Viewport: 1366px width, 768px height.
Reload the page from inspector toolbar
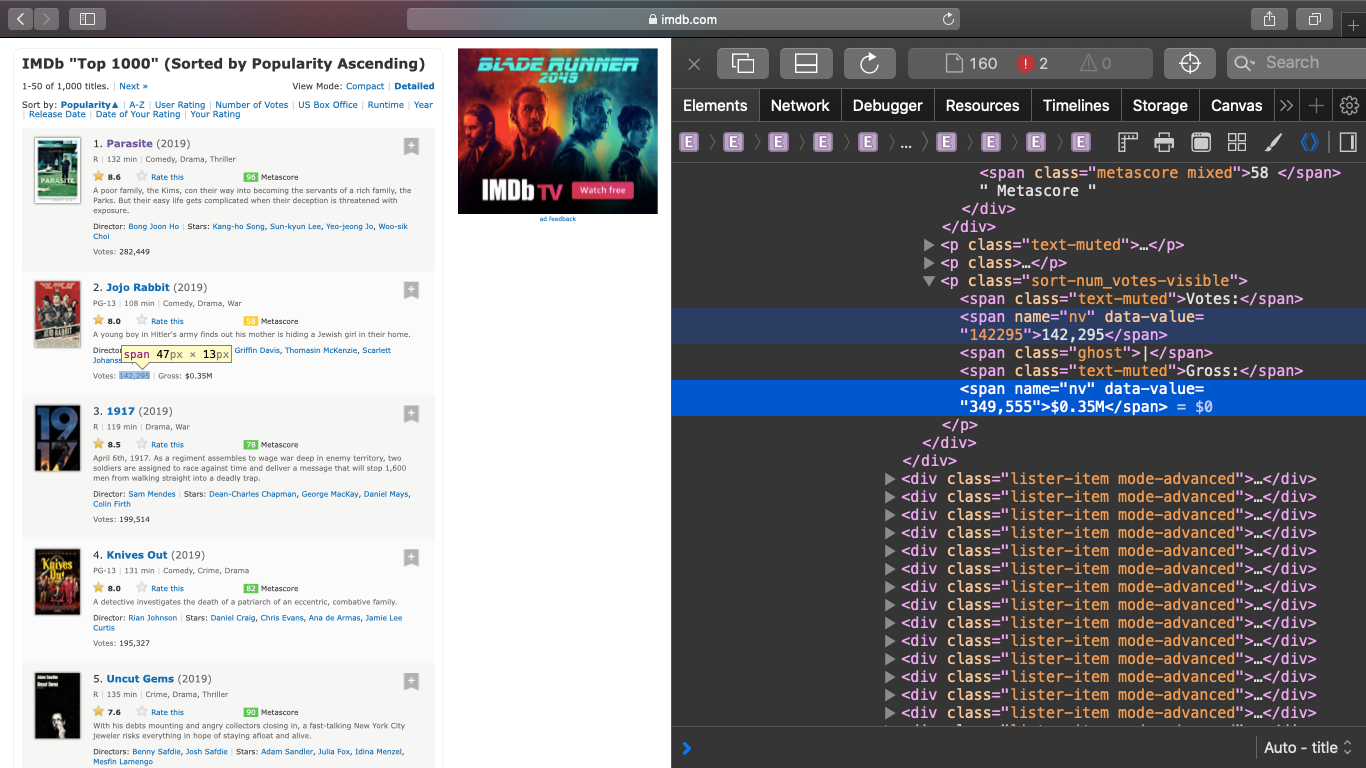pyautogui.click(x=869, y=63)
